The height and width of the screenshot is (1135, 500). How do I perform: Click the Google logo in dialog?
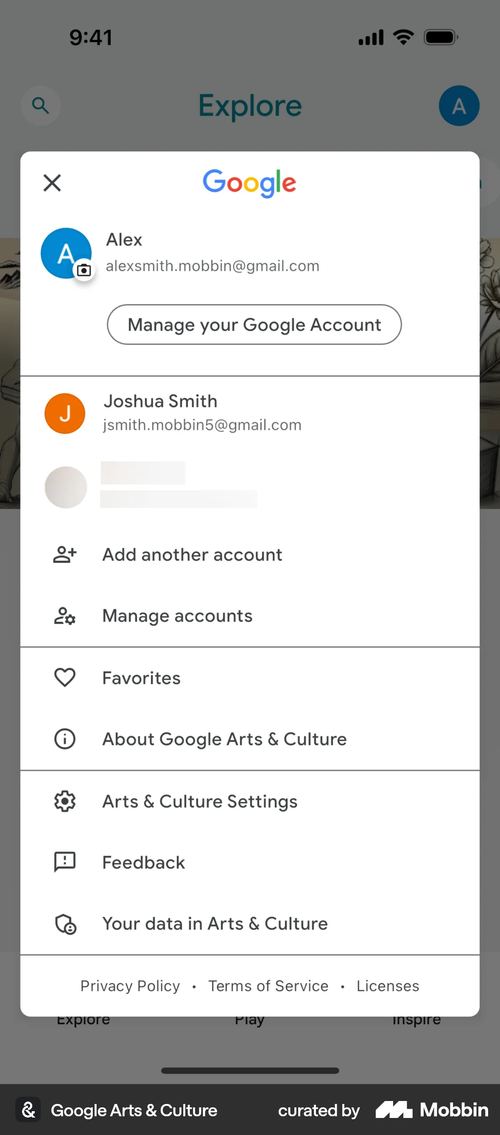point(250,183)
